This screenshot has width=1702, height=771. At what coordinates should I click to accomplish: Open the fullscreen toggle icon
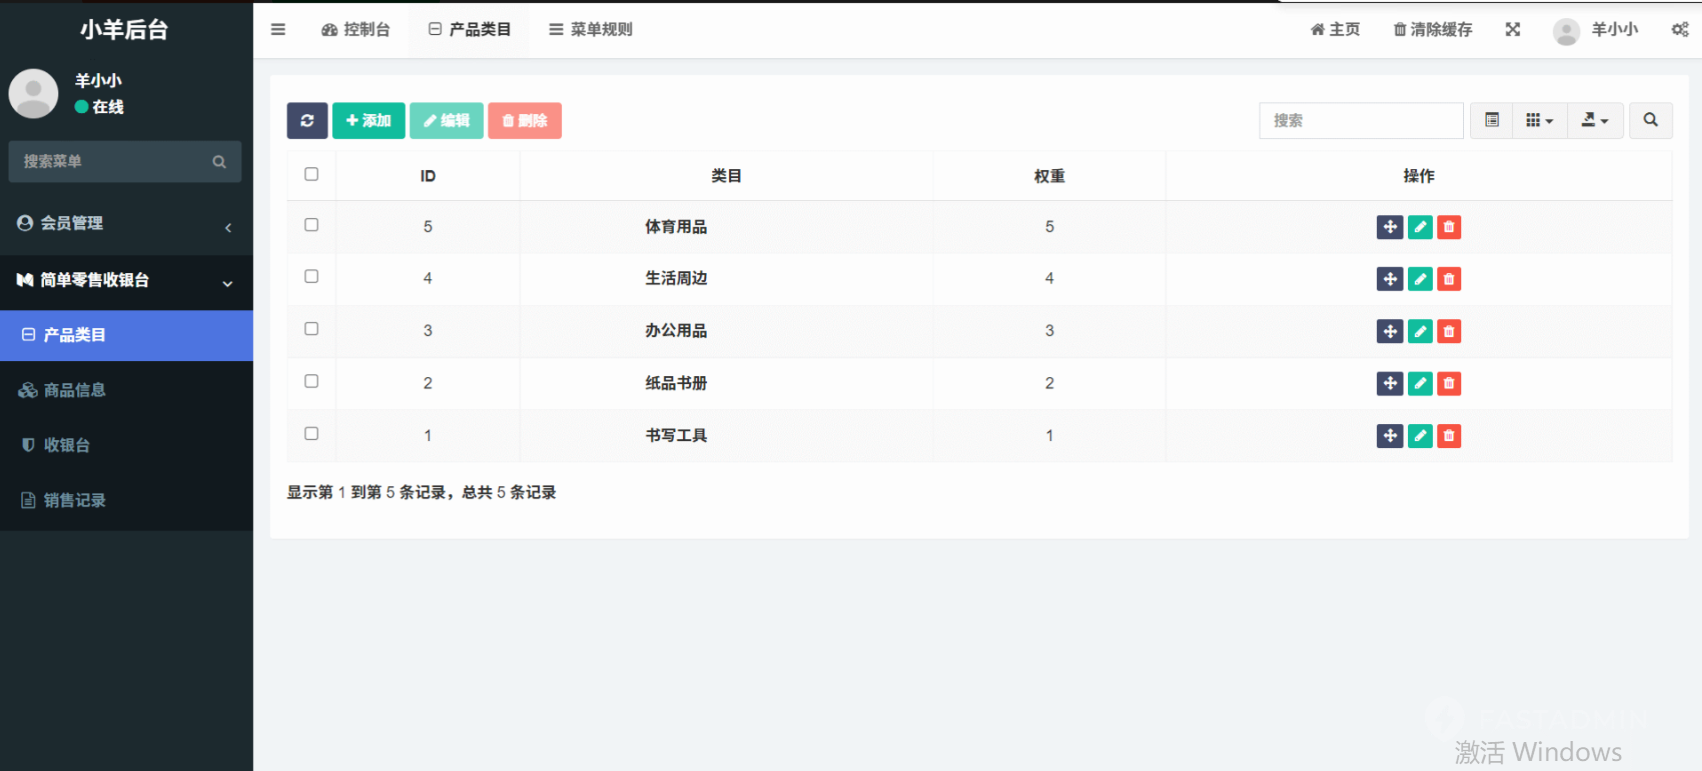coord(1513,30)
